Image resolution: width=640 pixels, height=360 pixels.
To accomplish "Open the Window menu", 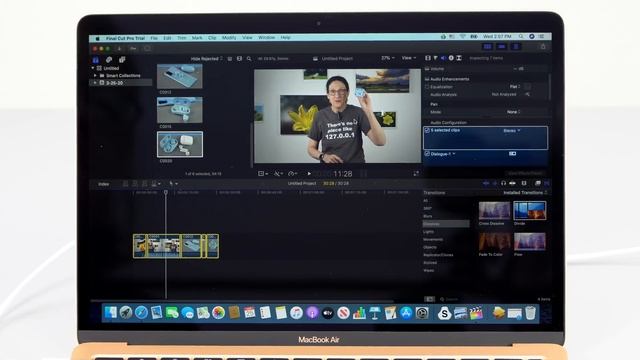I will click(x=267, y=38).
